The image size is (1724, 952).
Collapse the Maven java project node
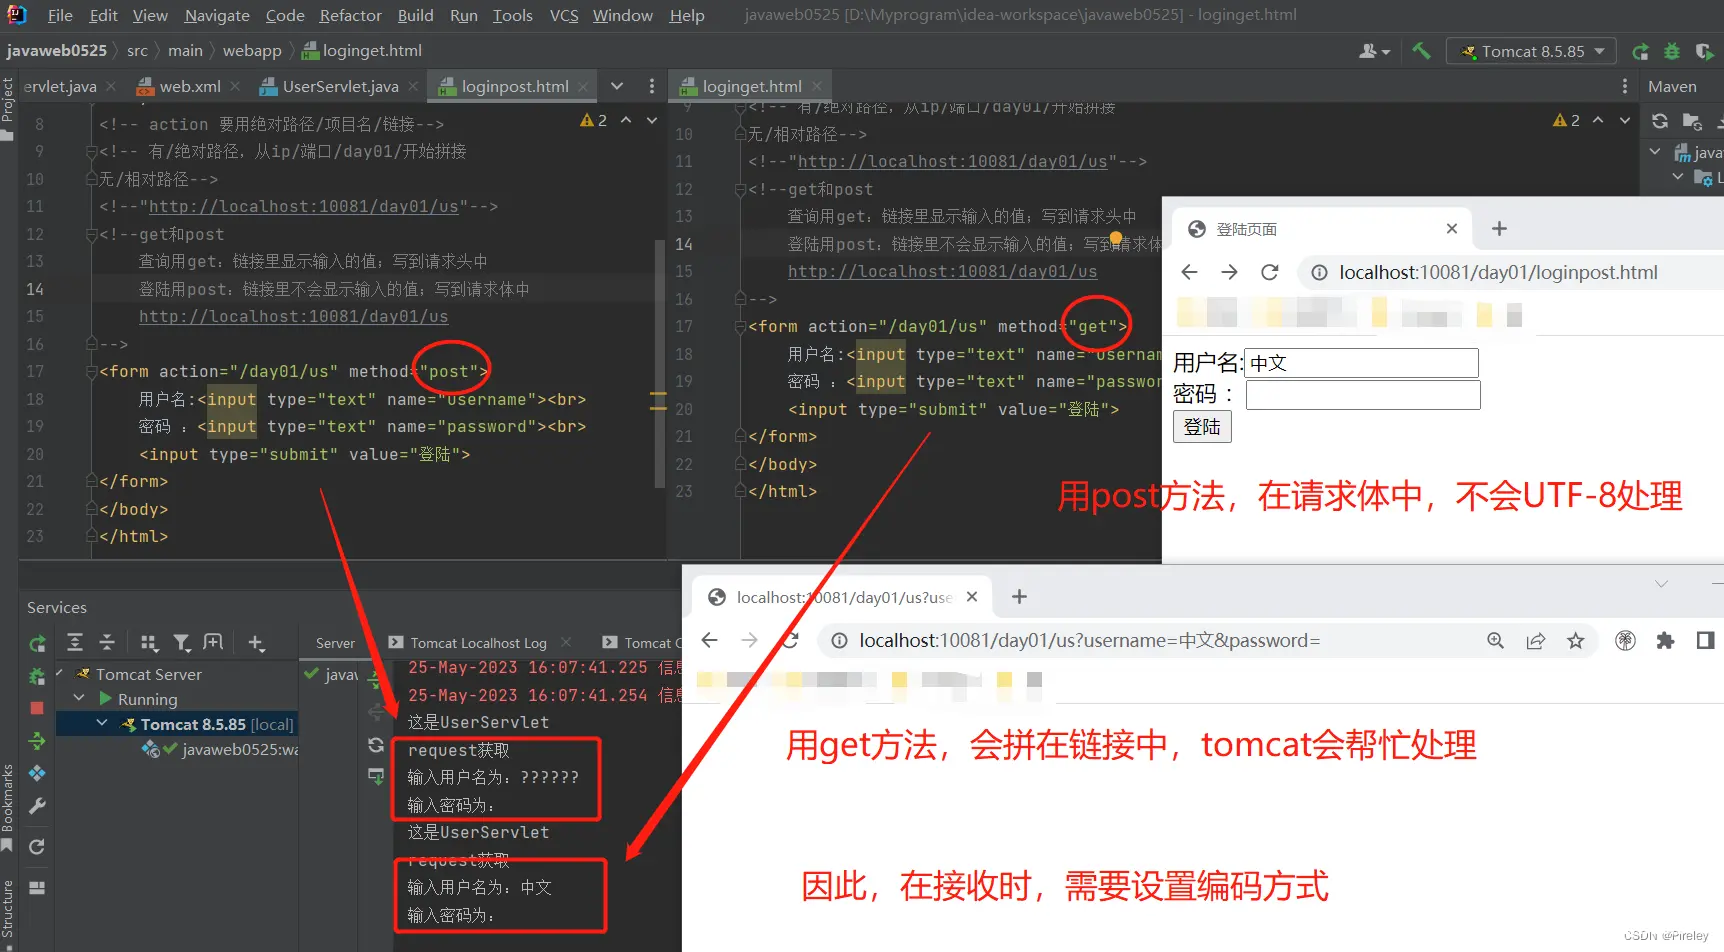point(1655,152)
